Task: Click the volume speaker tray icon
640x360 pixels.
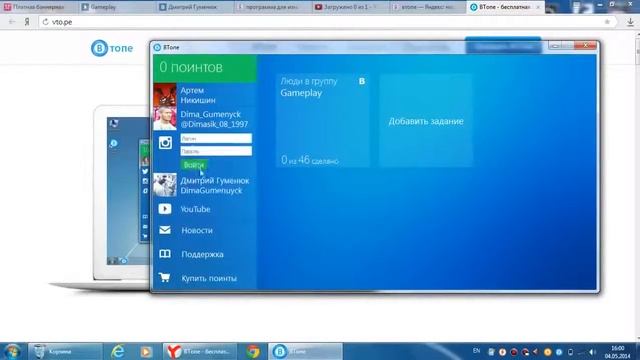Action: [592, 352]
